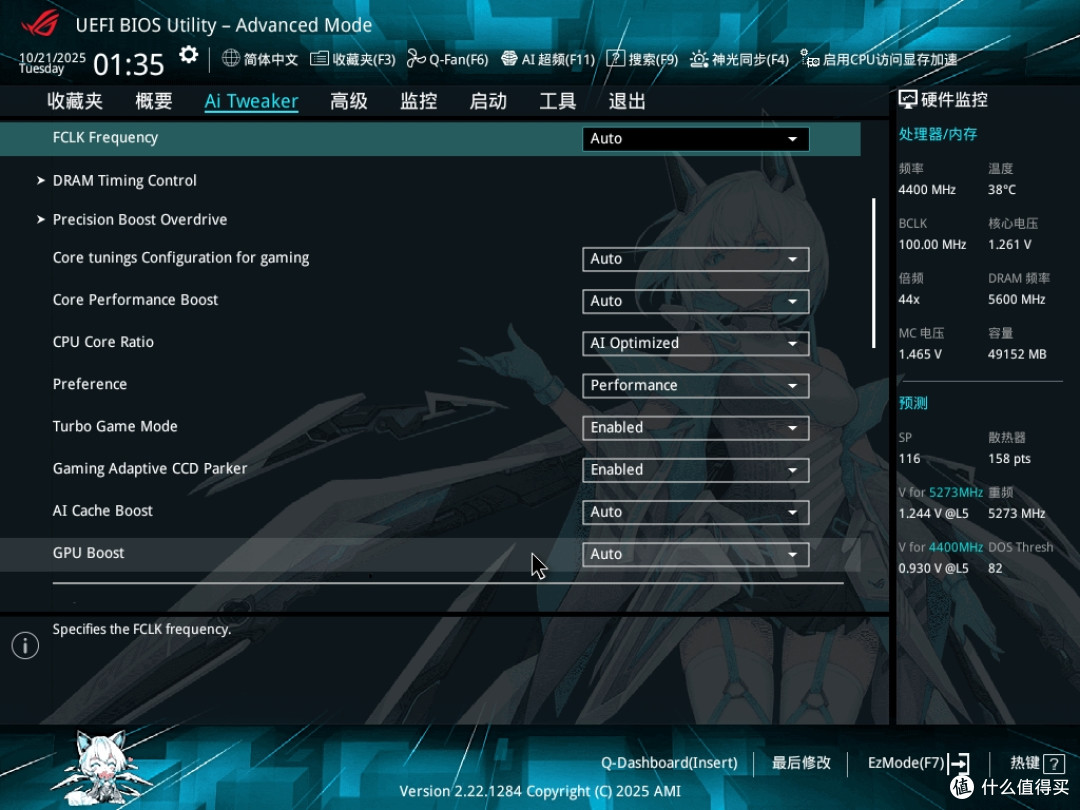Switch to the 概要 tab

click(154, 101)
